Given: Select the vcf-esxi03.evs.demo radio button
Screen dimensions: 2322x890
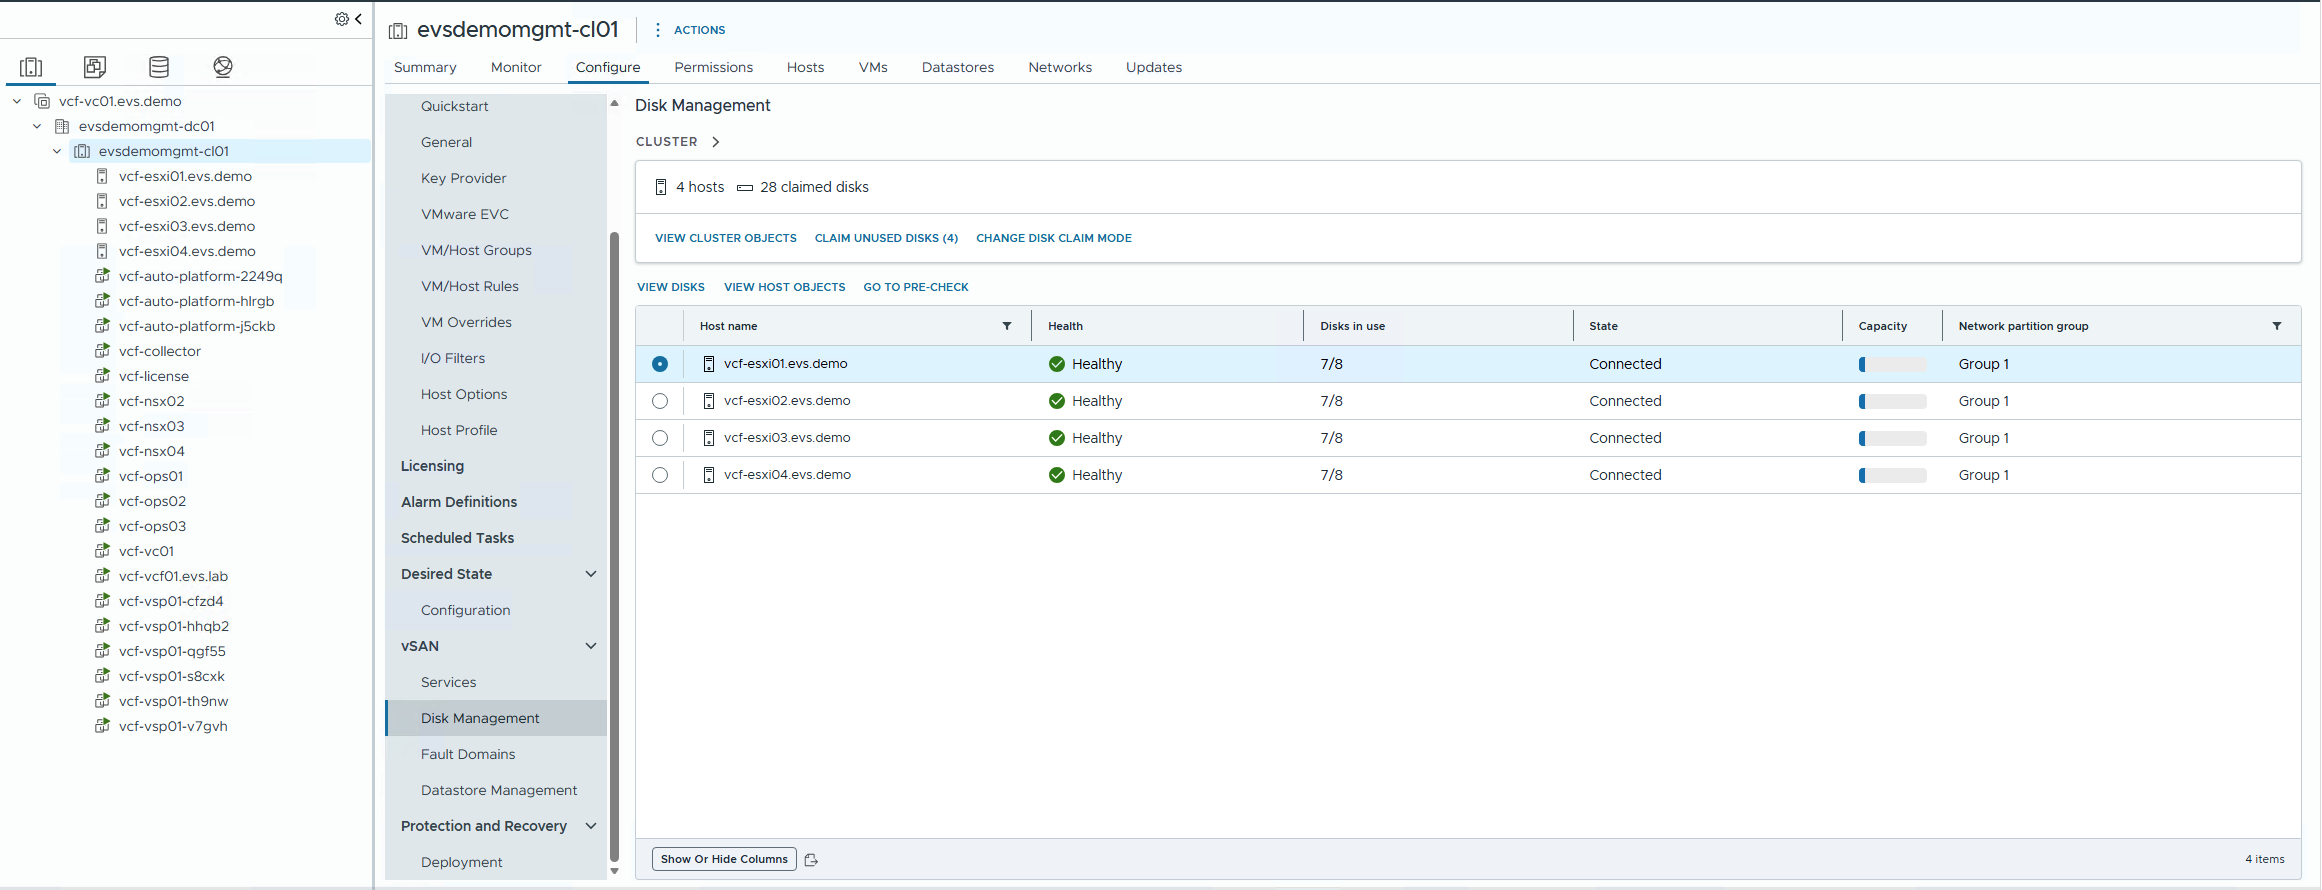Looking at the screenshot, I should pos(660,438).
